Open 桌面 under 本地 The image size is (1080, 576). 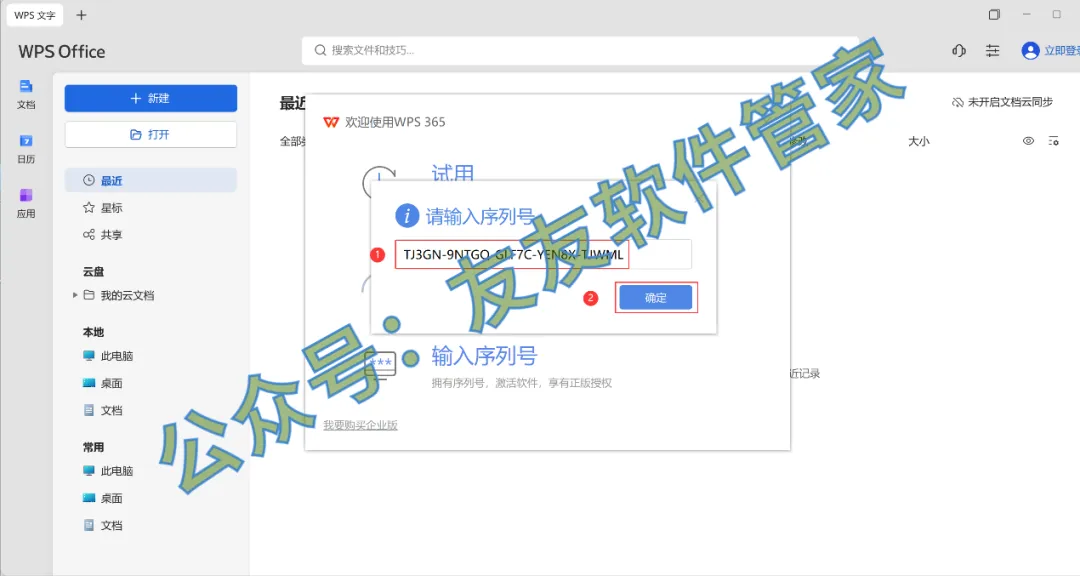(x=111, y=383)
